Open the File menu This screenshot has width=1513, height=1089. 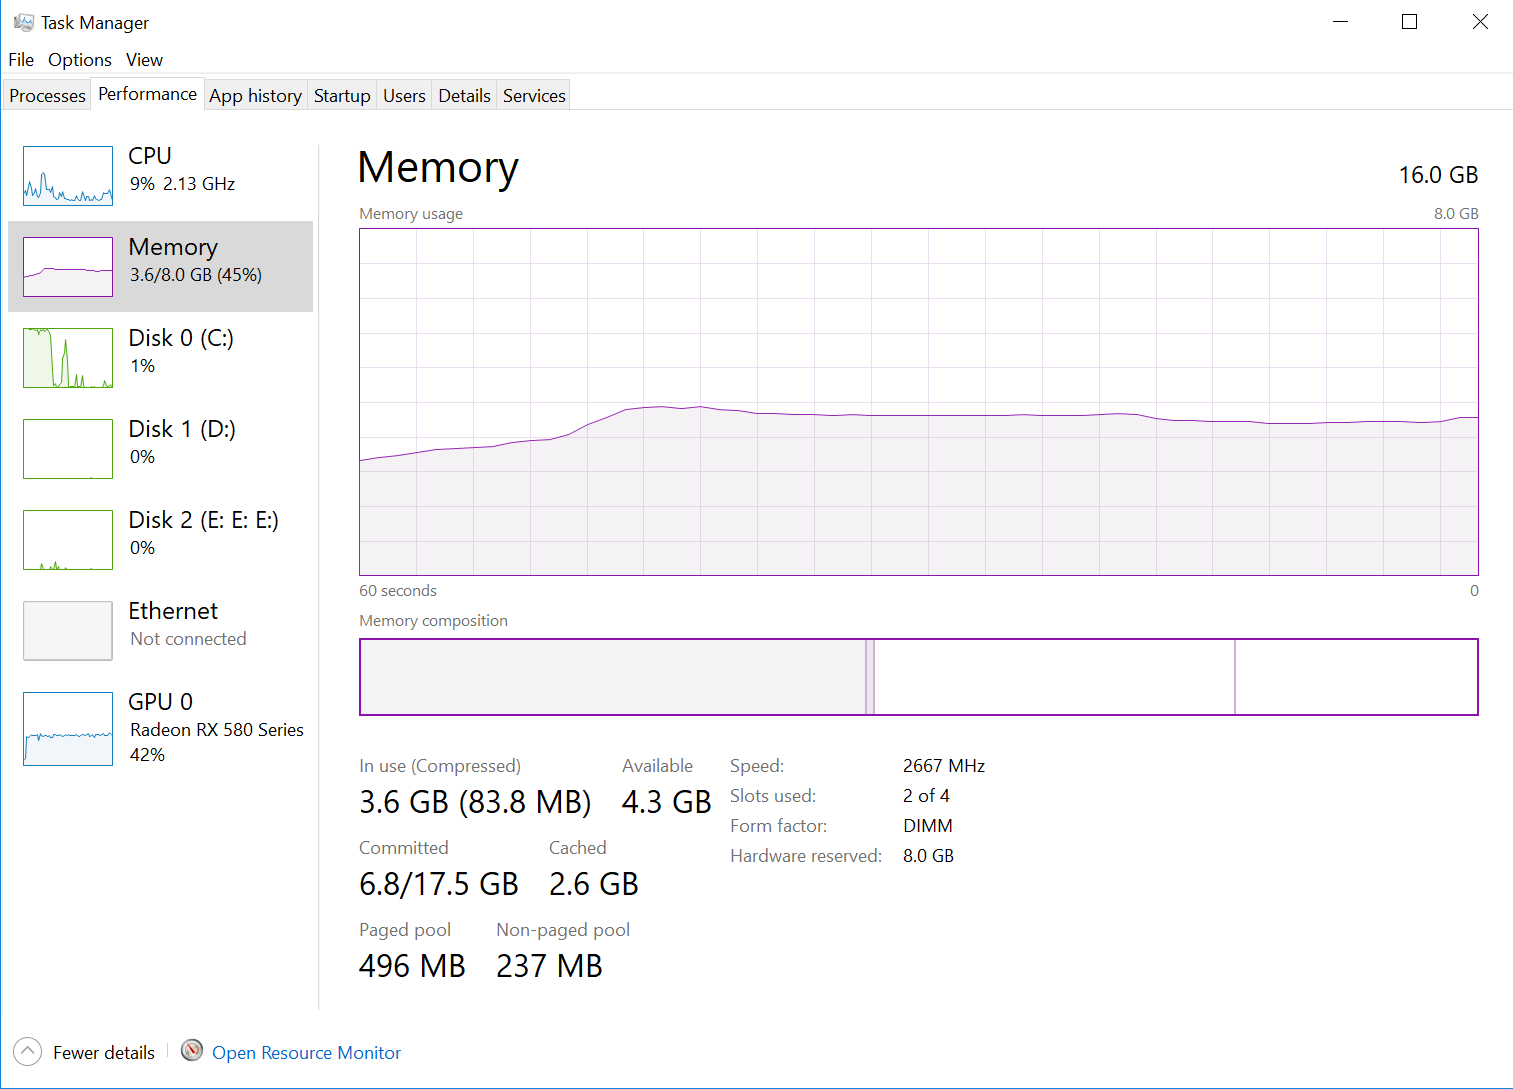click(x=21, y=60)
